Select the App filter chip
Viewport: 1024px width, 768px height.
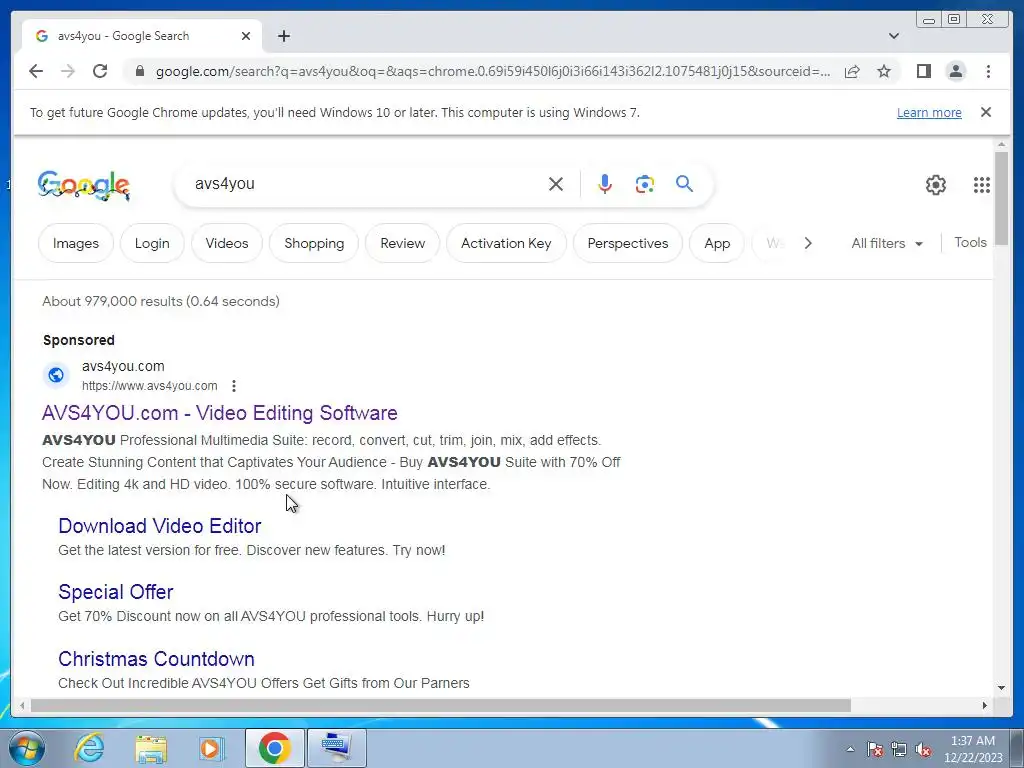point(717,243)
